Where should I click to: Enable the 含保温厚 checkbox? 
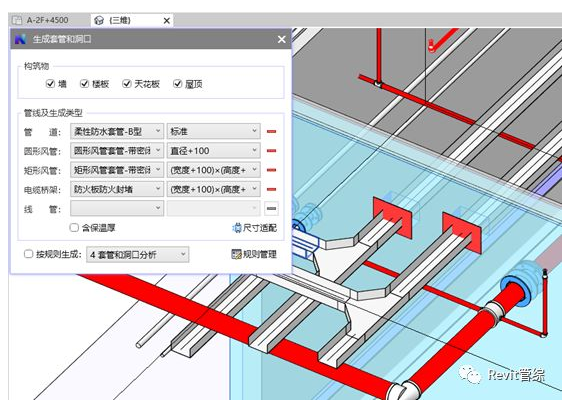74,228
